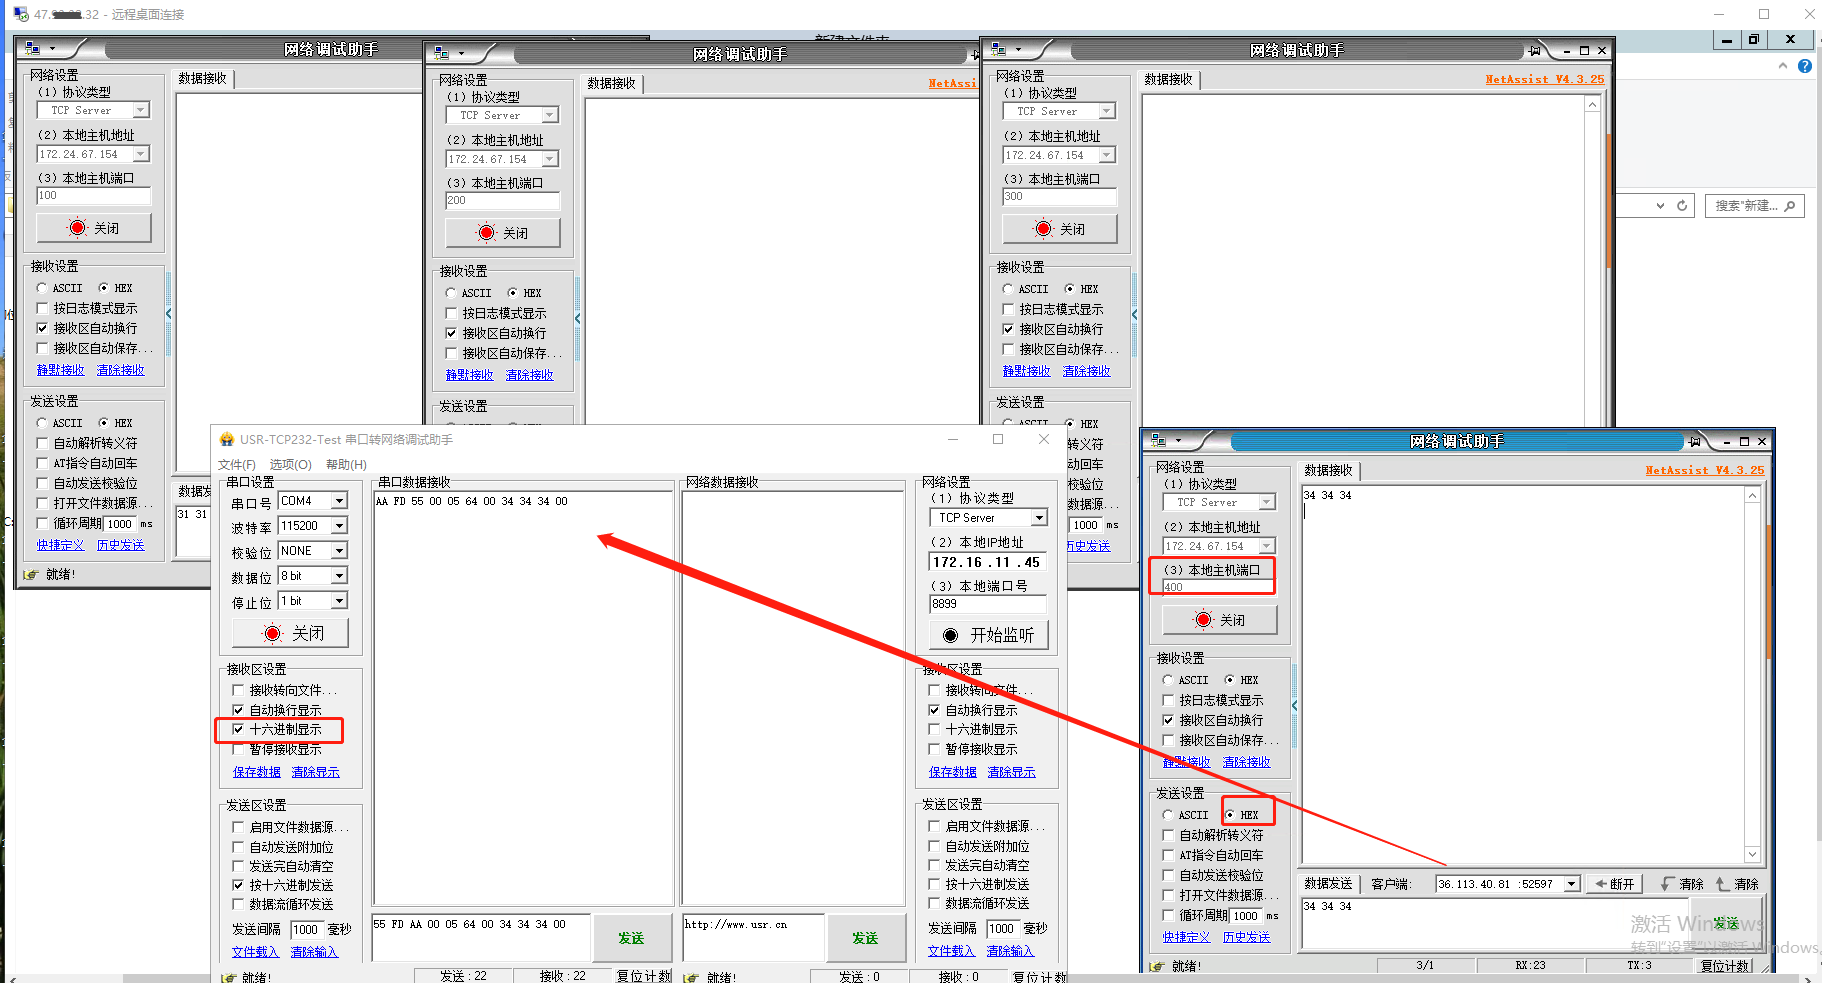Click the USR-TCP232-Test app icon in titlebar
This screenshot has height=983, width=1822.
[x=227, y=439]
